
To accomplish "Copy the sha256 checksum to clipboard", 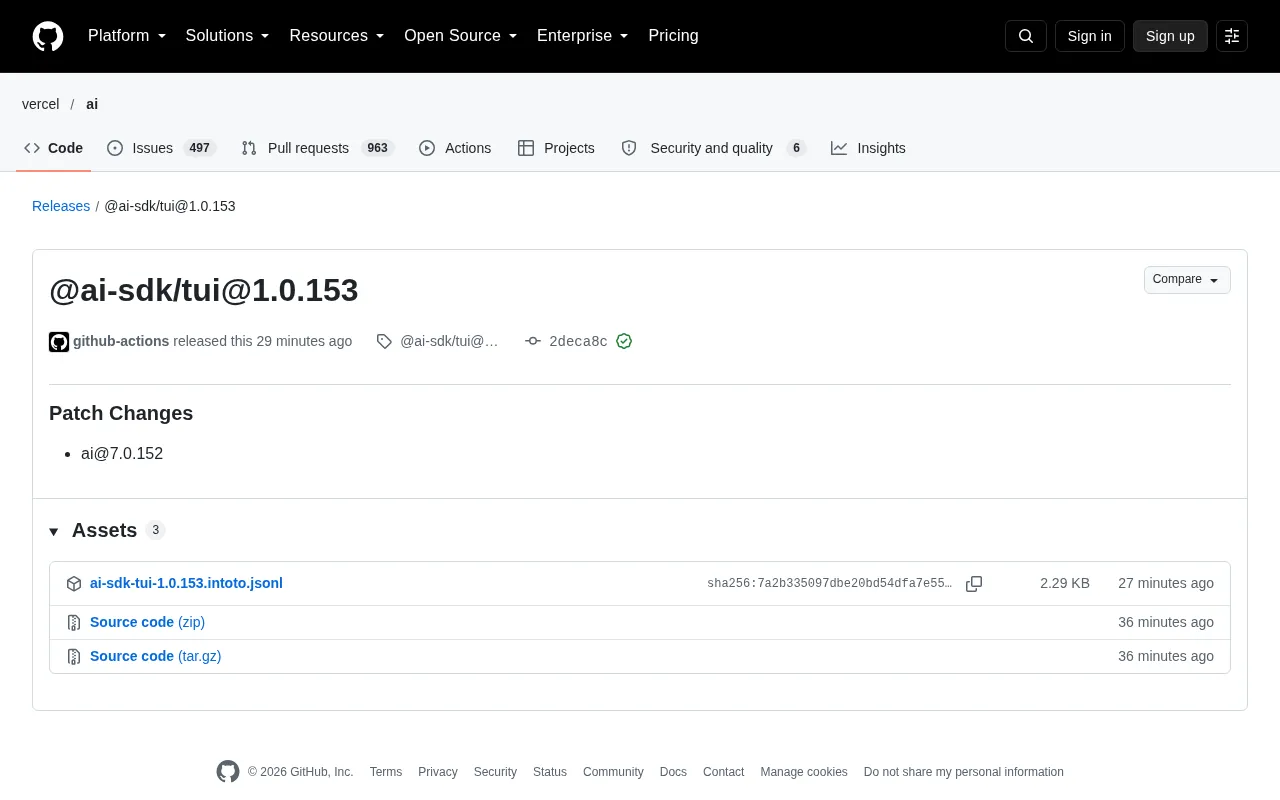I will tap(974, 584).
